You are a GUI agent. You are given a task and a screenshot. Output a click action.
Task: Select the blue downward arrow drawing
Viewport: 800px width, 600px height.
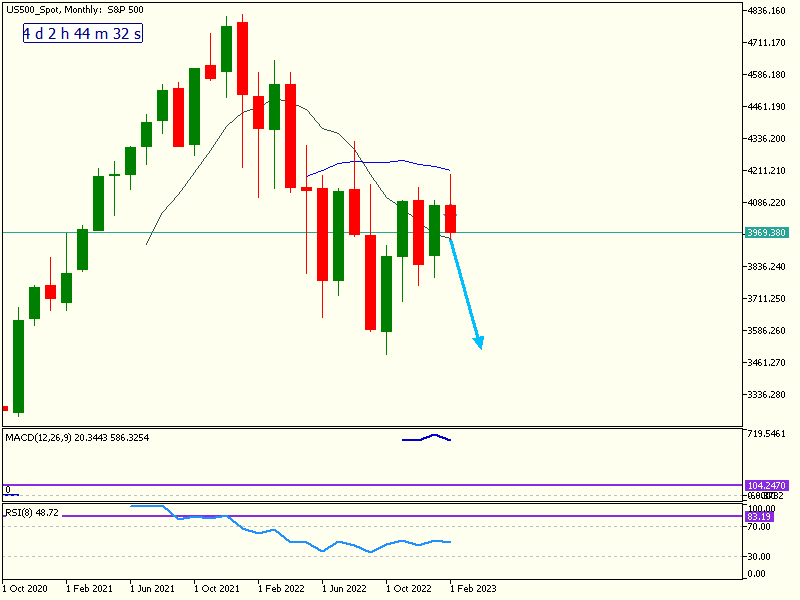pos(468,295)
